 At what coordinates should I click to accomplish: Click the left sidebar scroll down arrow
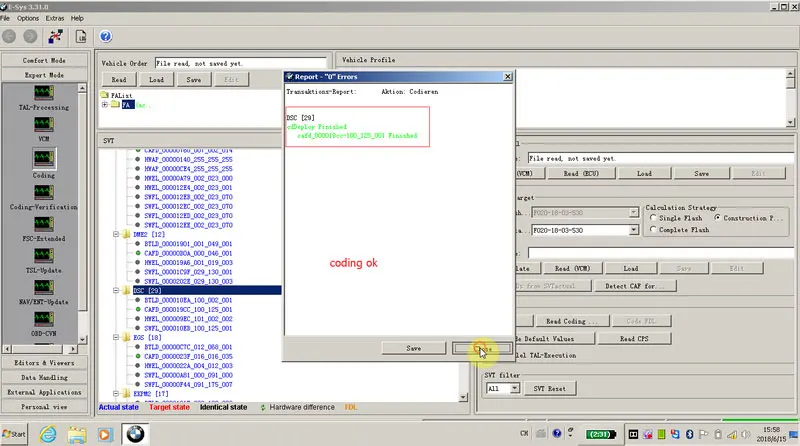coord(82,339)
